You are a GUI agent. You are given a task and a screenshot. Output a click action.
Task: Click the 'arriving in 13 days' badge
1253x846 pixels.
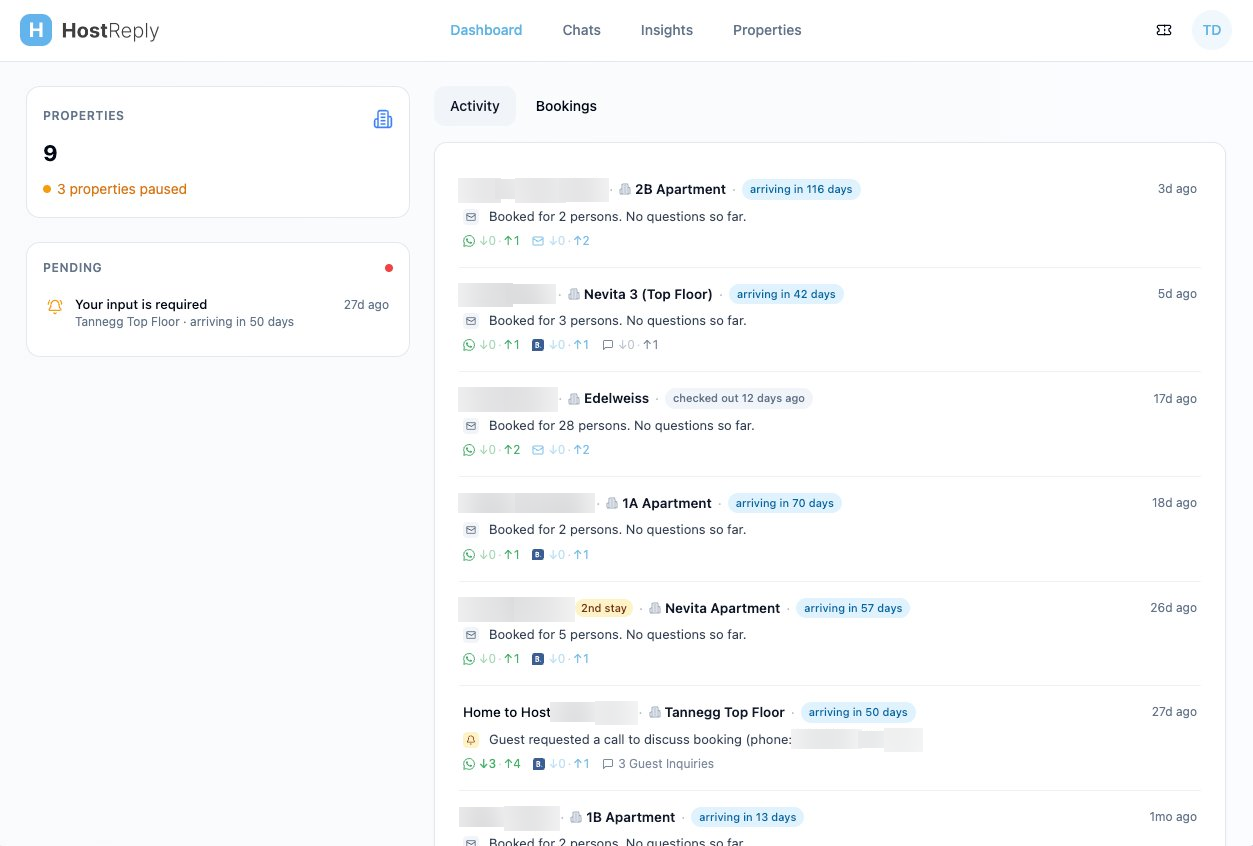pyautogui.click(x=748, y=817)
